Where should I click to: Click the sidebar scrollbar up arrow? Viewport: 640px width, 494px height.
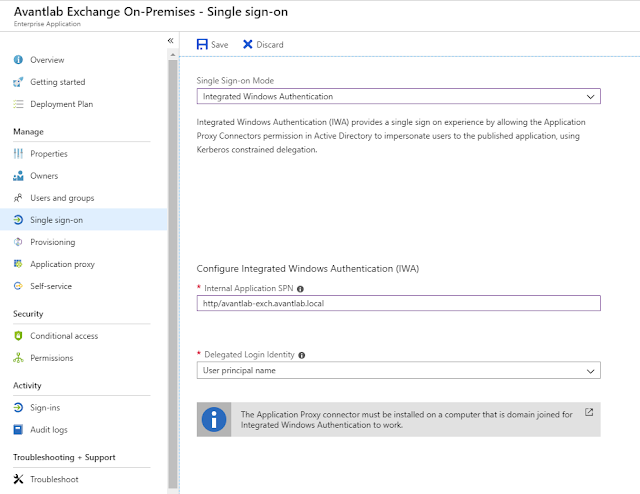coord(173,54)
